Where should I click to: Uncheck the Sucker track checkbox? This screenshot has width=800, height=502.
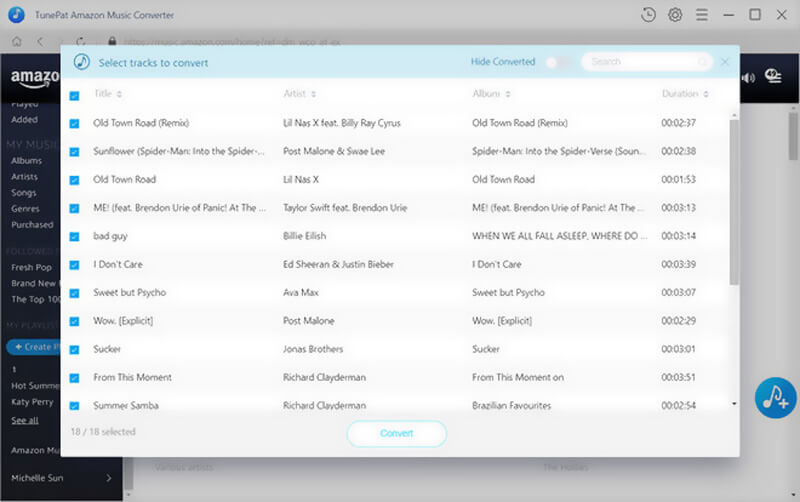(74, 349)
